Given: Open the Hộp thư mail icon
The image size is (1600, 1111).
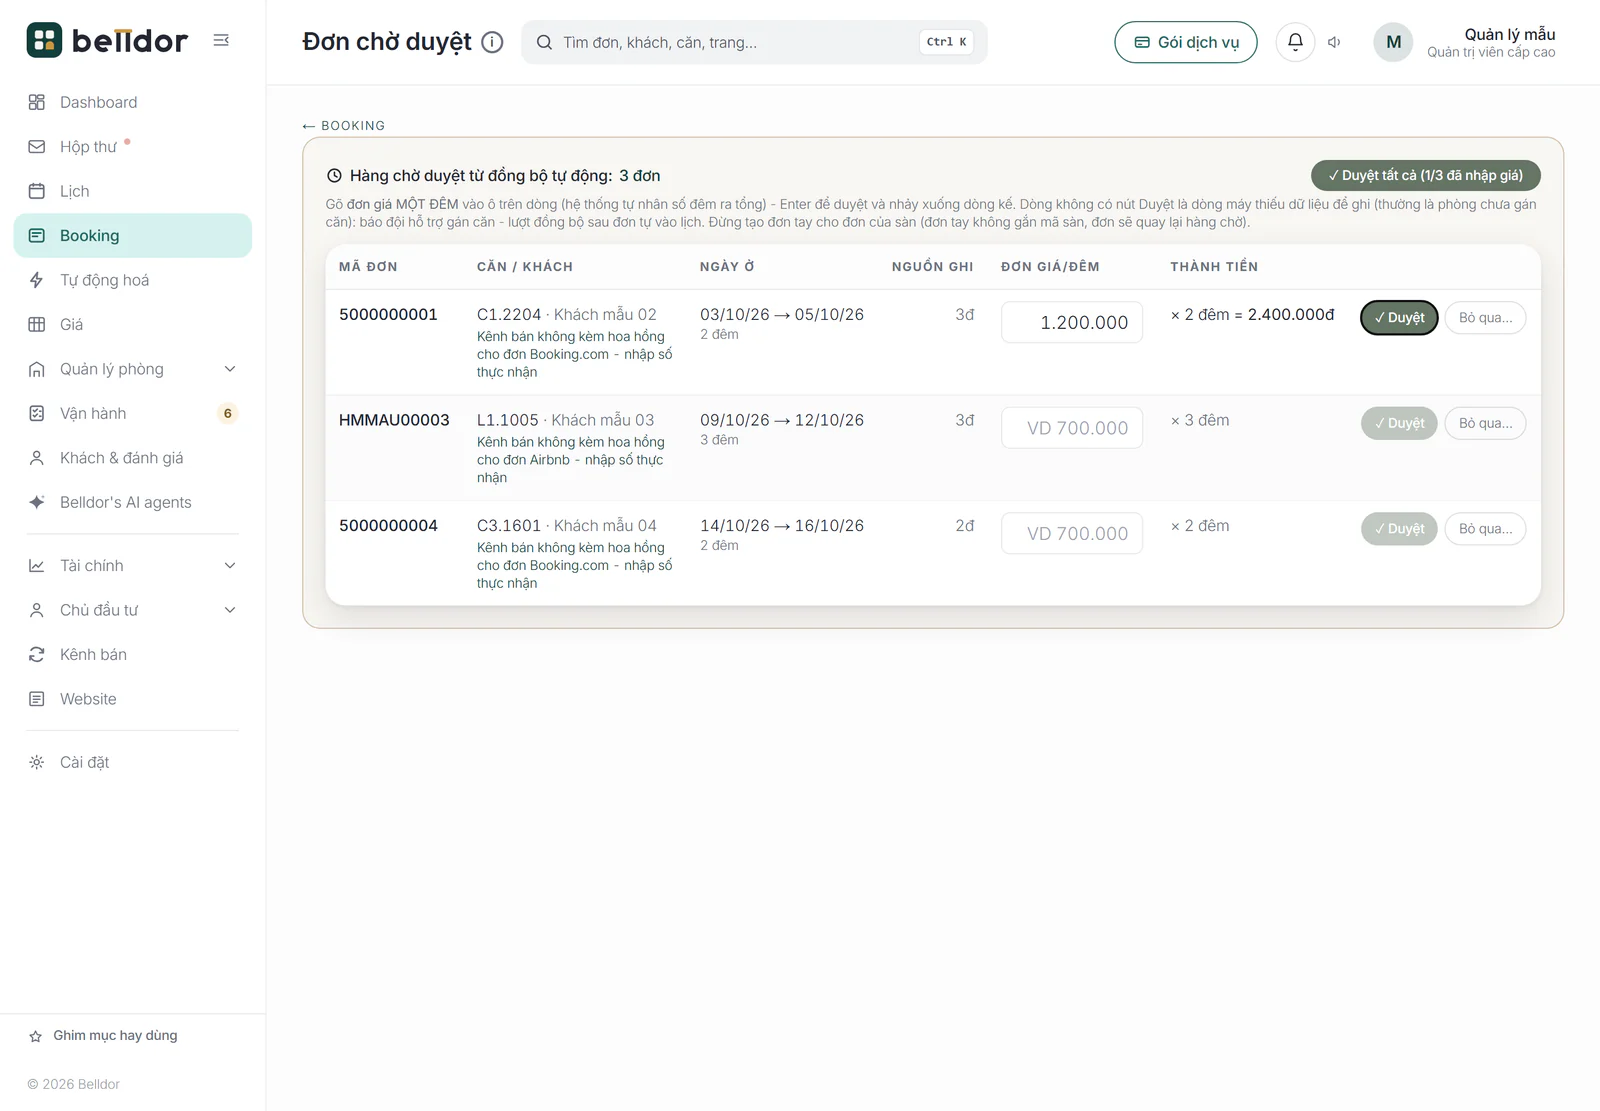Looking at the screenshot, I should (37, 146).
